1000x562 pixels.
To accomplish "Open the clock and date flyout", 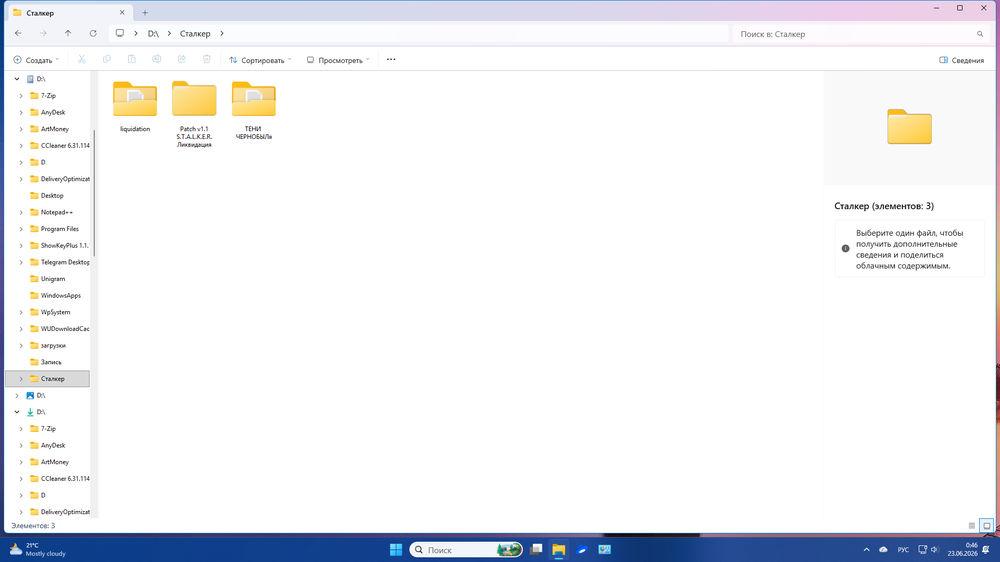I will click(962, 549).
